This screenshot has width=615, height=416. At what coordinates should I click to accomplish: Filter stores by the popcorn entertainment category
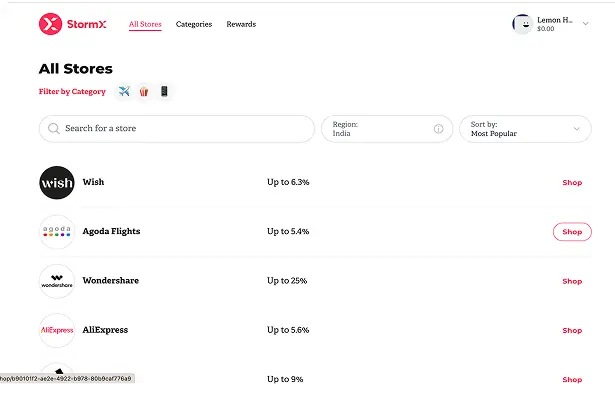click(x=144, y=91)
